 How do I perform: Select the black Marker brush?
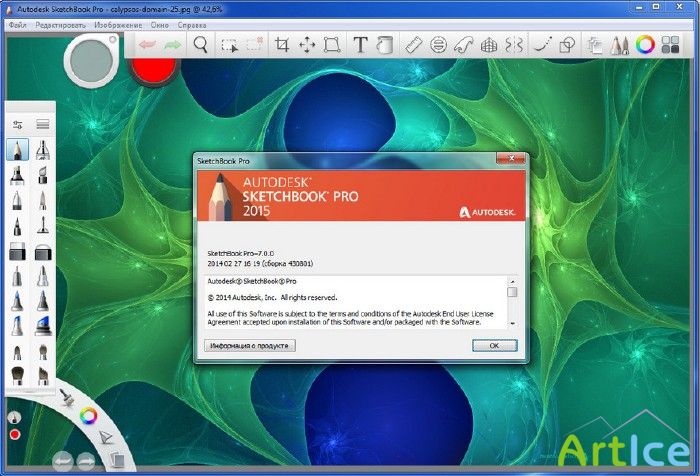pos(17,175)
